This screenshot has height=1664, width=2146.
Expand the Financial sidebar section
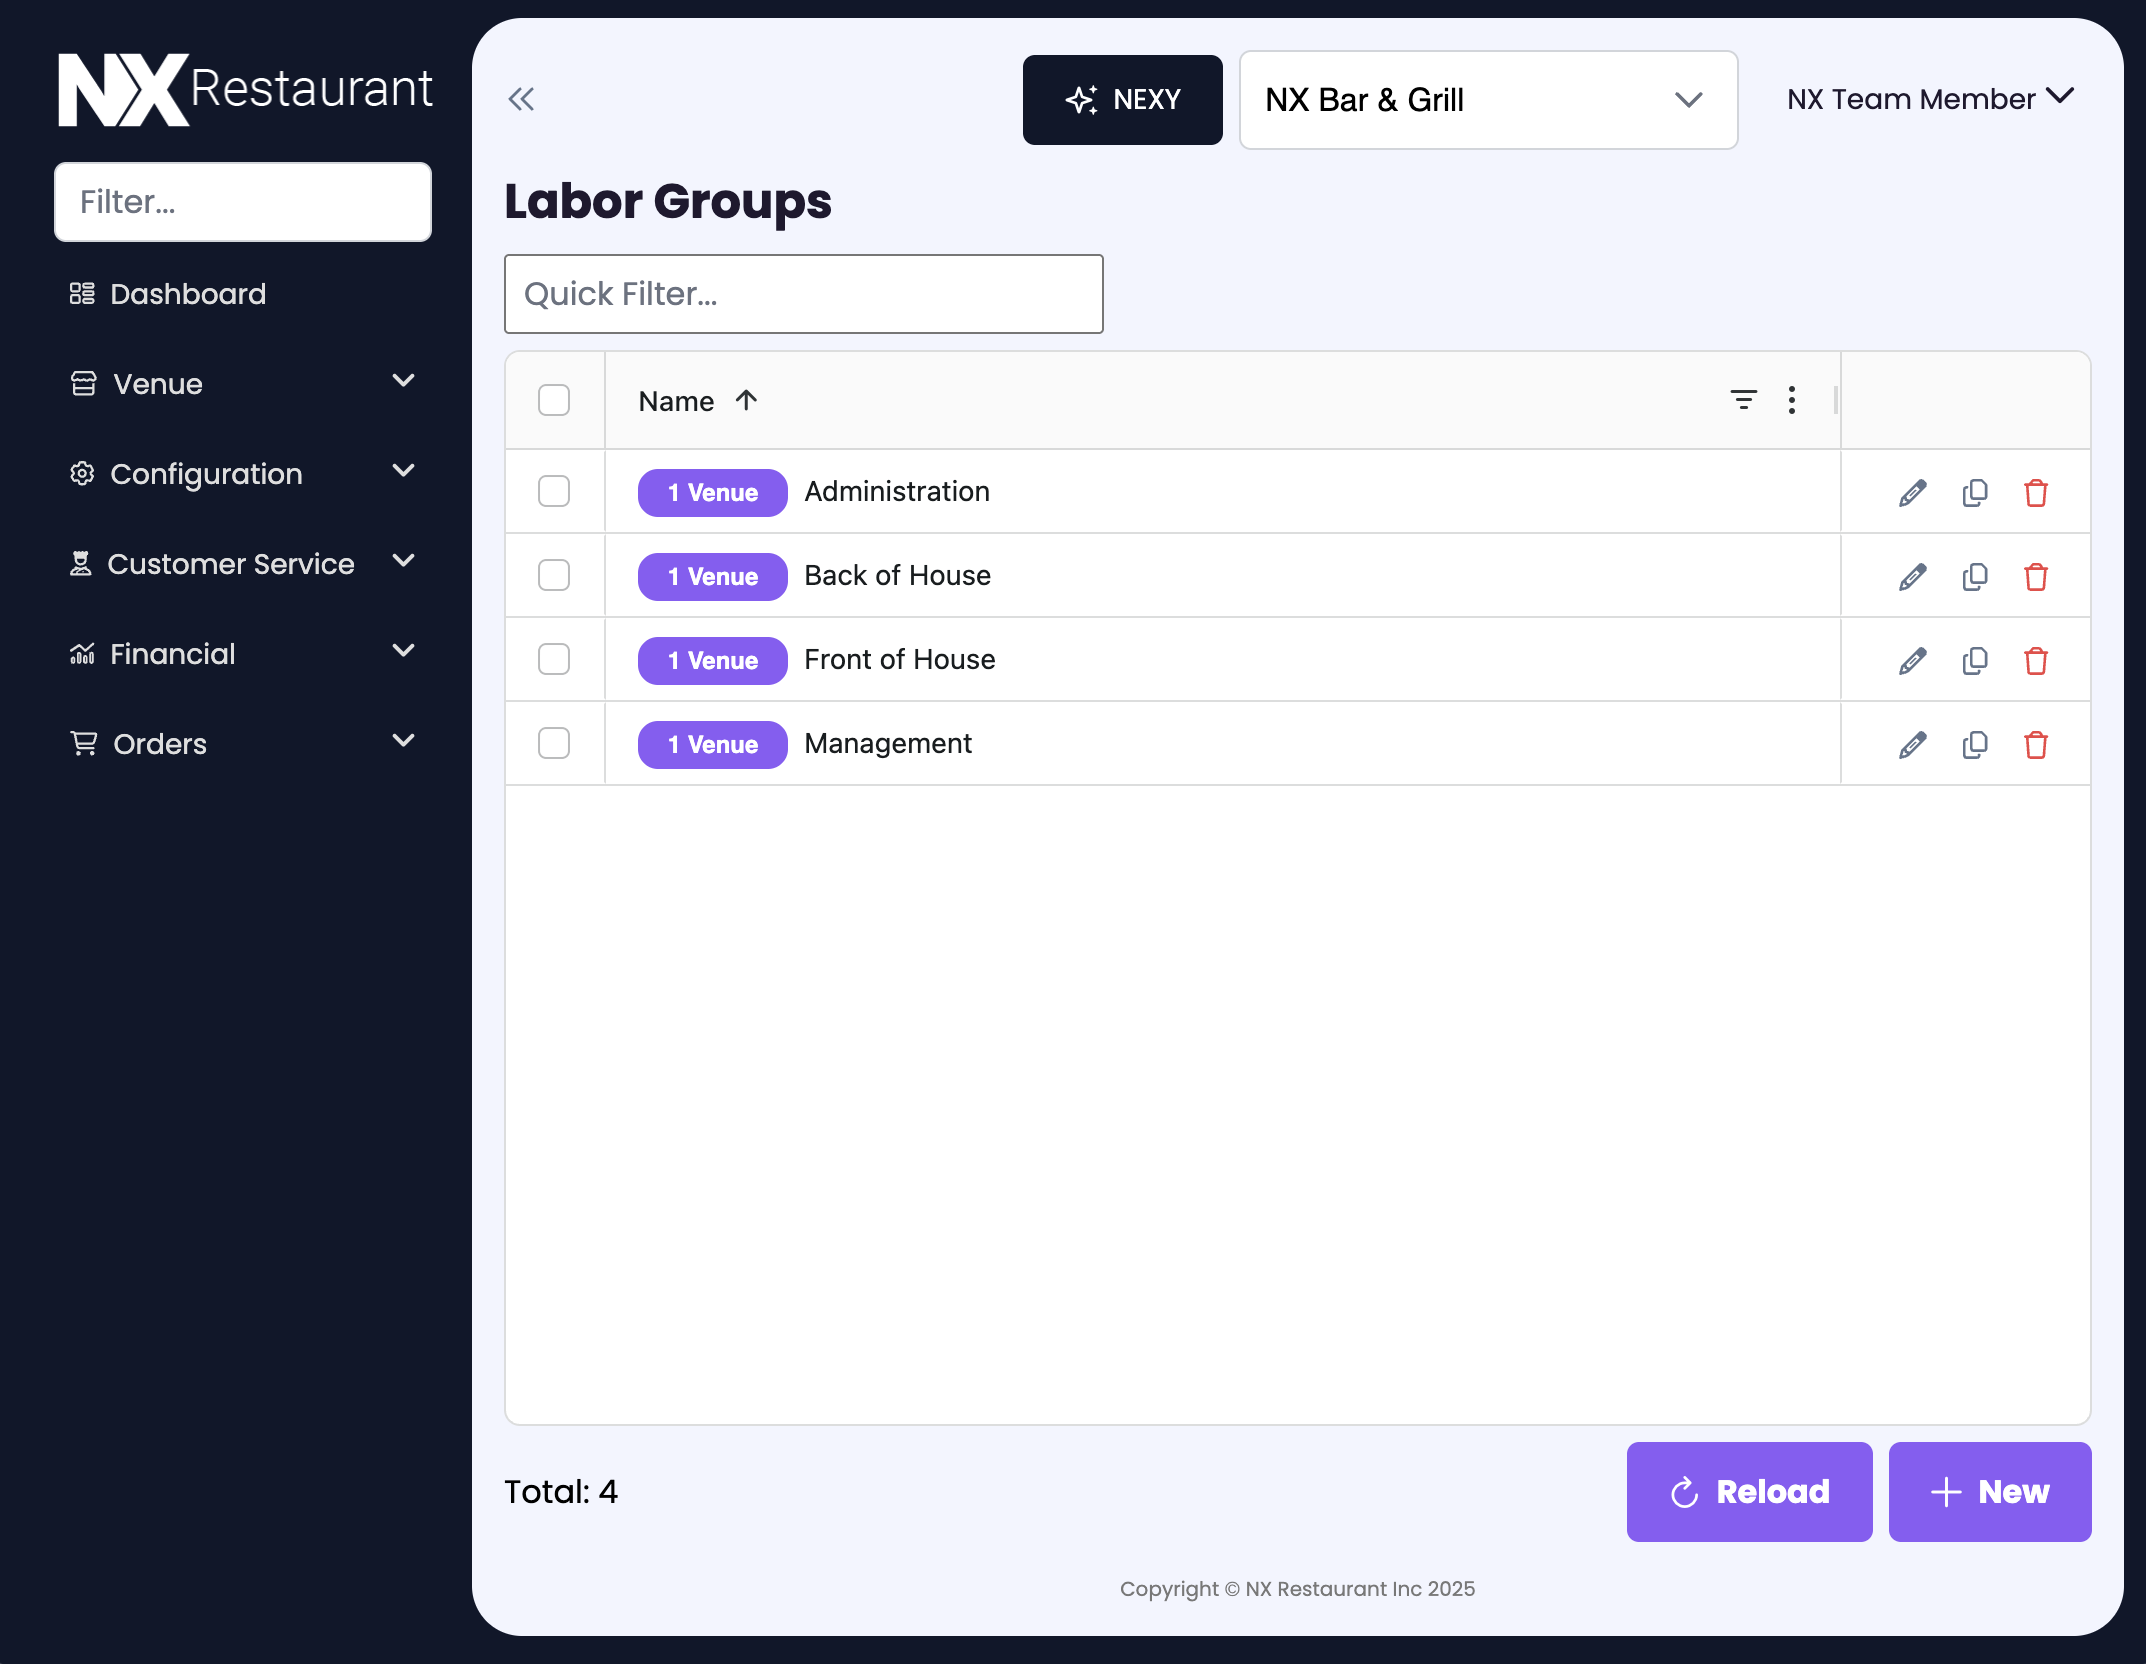click(x=172, y=653)
